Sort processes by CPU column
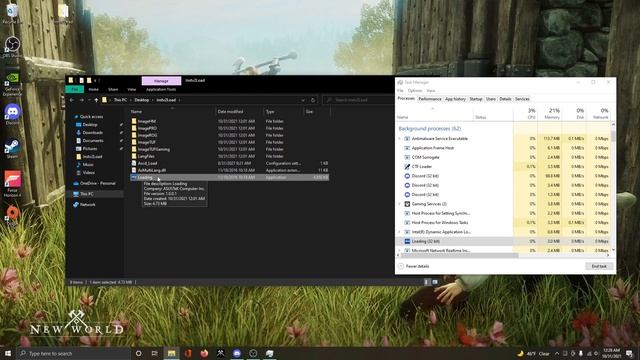 coord(526,113)
